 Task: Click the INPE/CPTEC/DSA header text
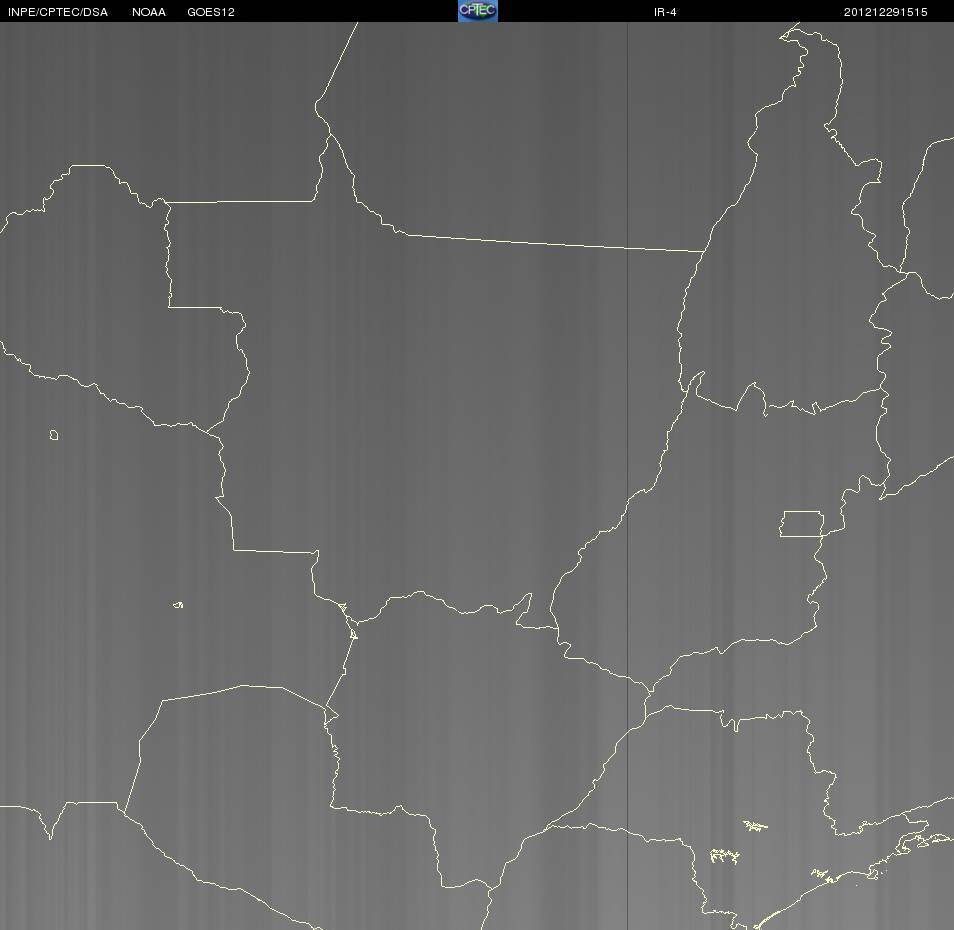tap(58, 12)
